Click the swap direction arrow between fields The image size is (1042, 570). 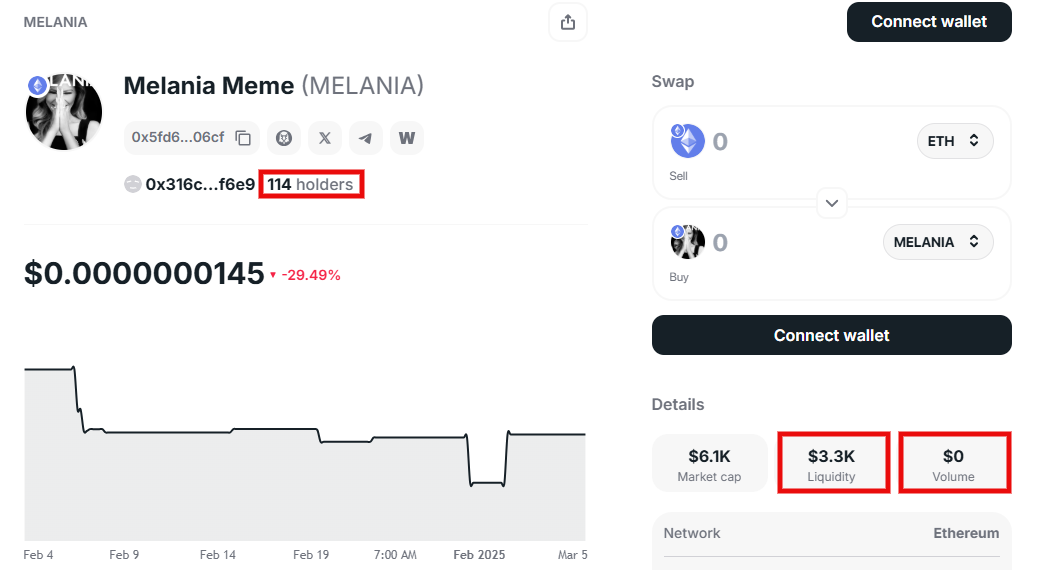tap(831, 203)
